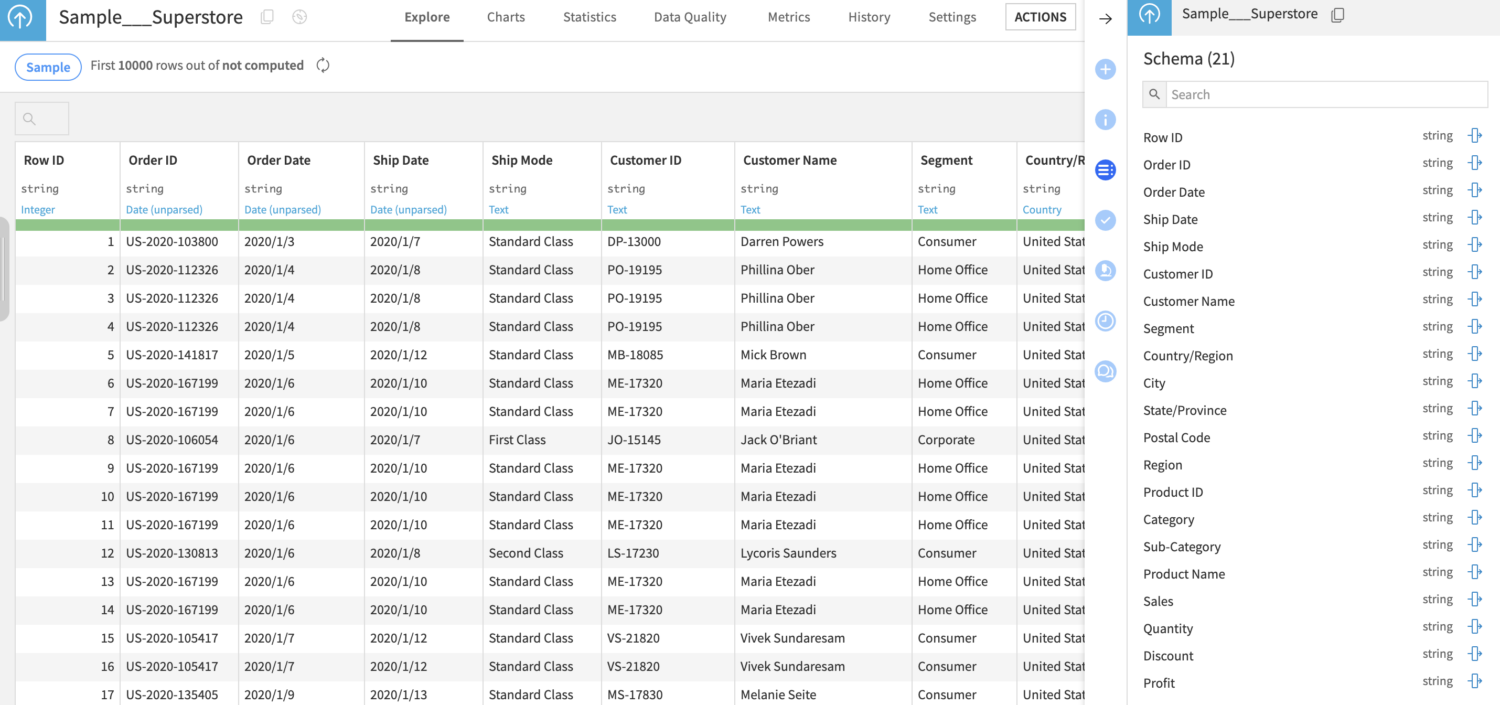Click the dataset upload icon at top left

[x=21, y=18]
